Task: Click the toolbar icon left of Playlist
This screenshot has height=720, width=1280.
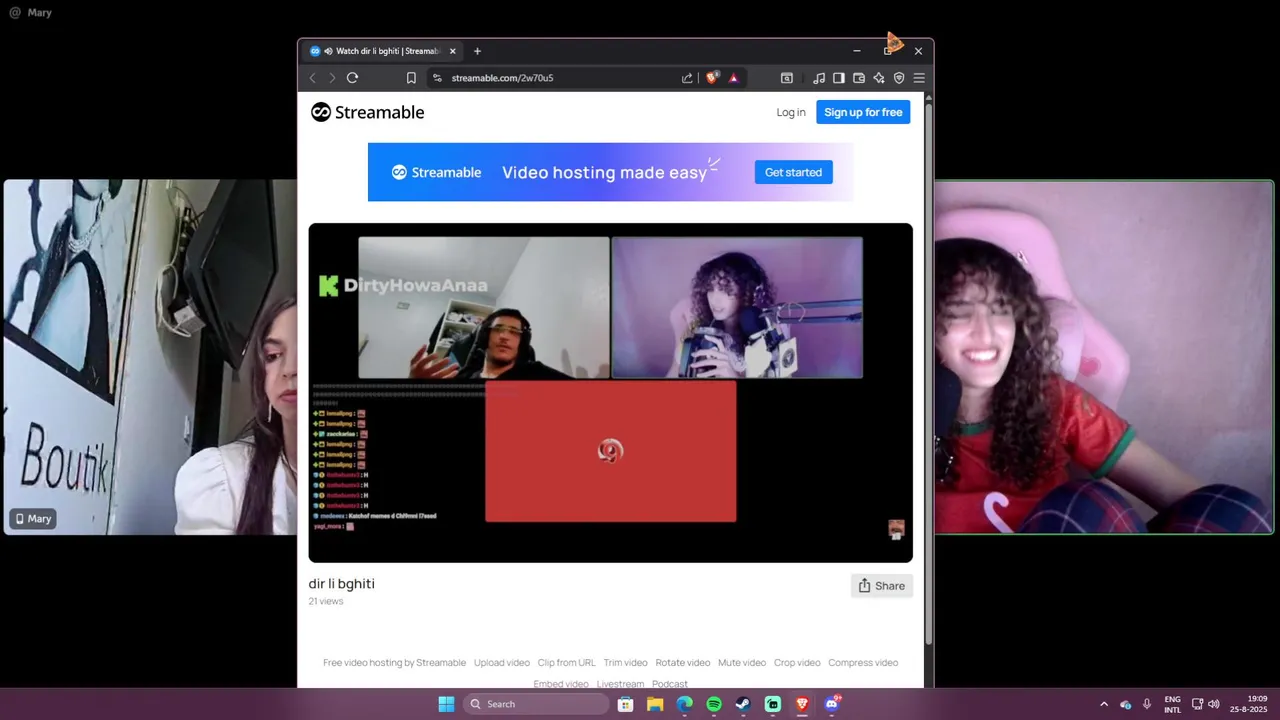Action: tap(787, 78)
